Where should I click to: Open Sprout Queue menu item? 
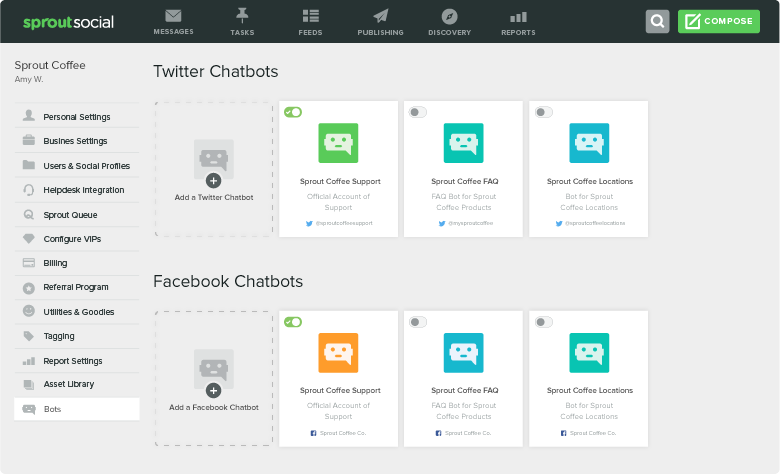click(x=77, y=214)
